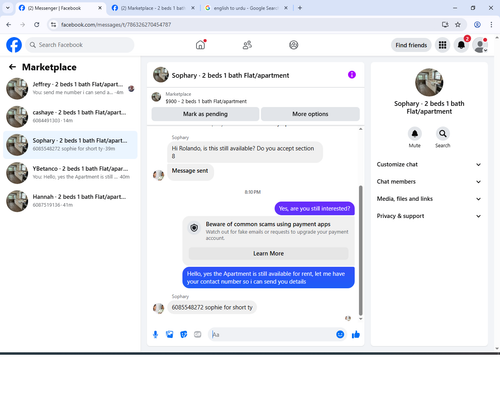The image size is (500, 400).
Task: Click the shield icon in scam warning
Action: coord(194,228)
